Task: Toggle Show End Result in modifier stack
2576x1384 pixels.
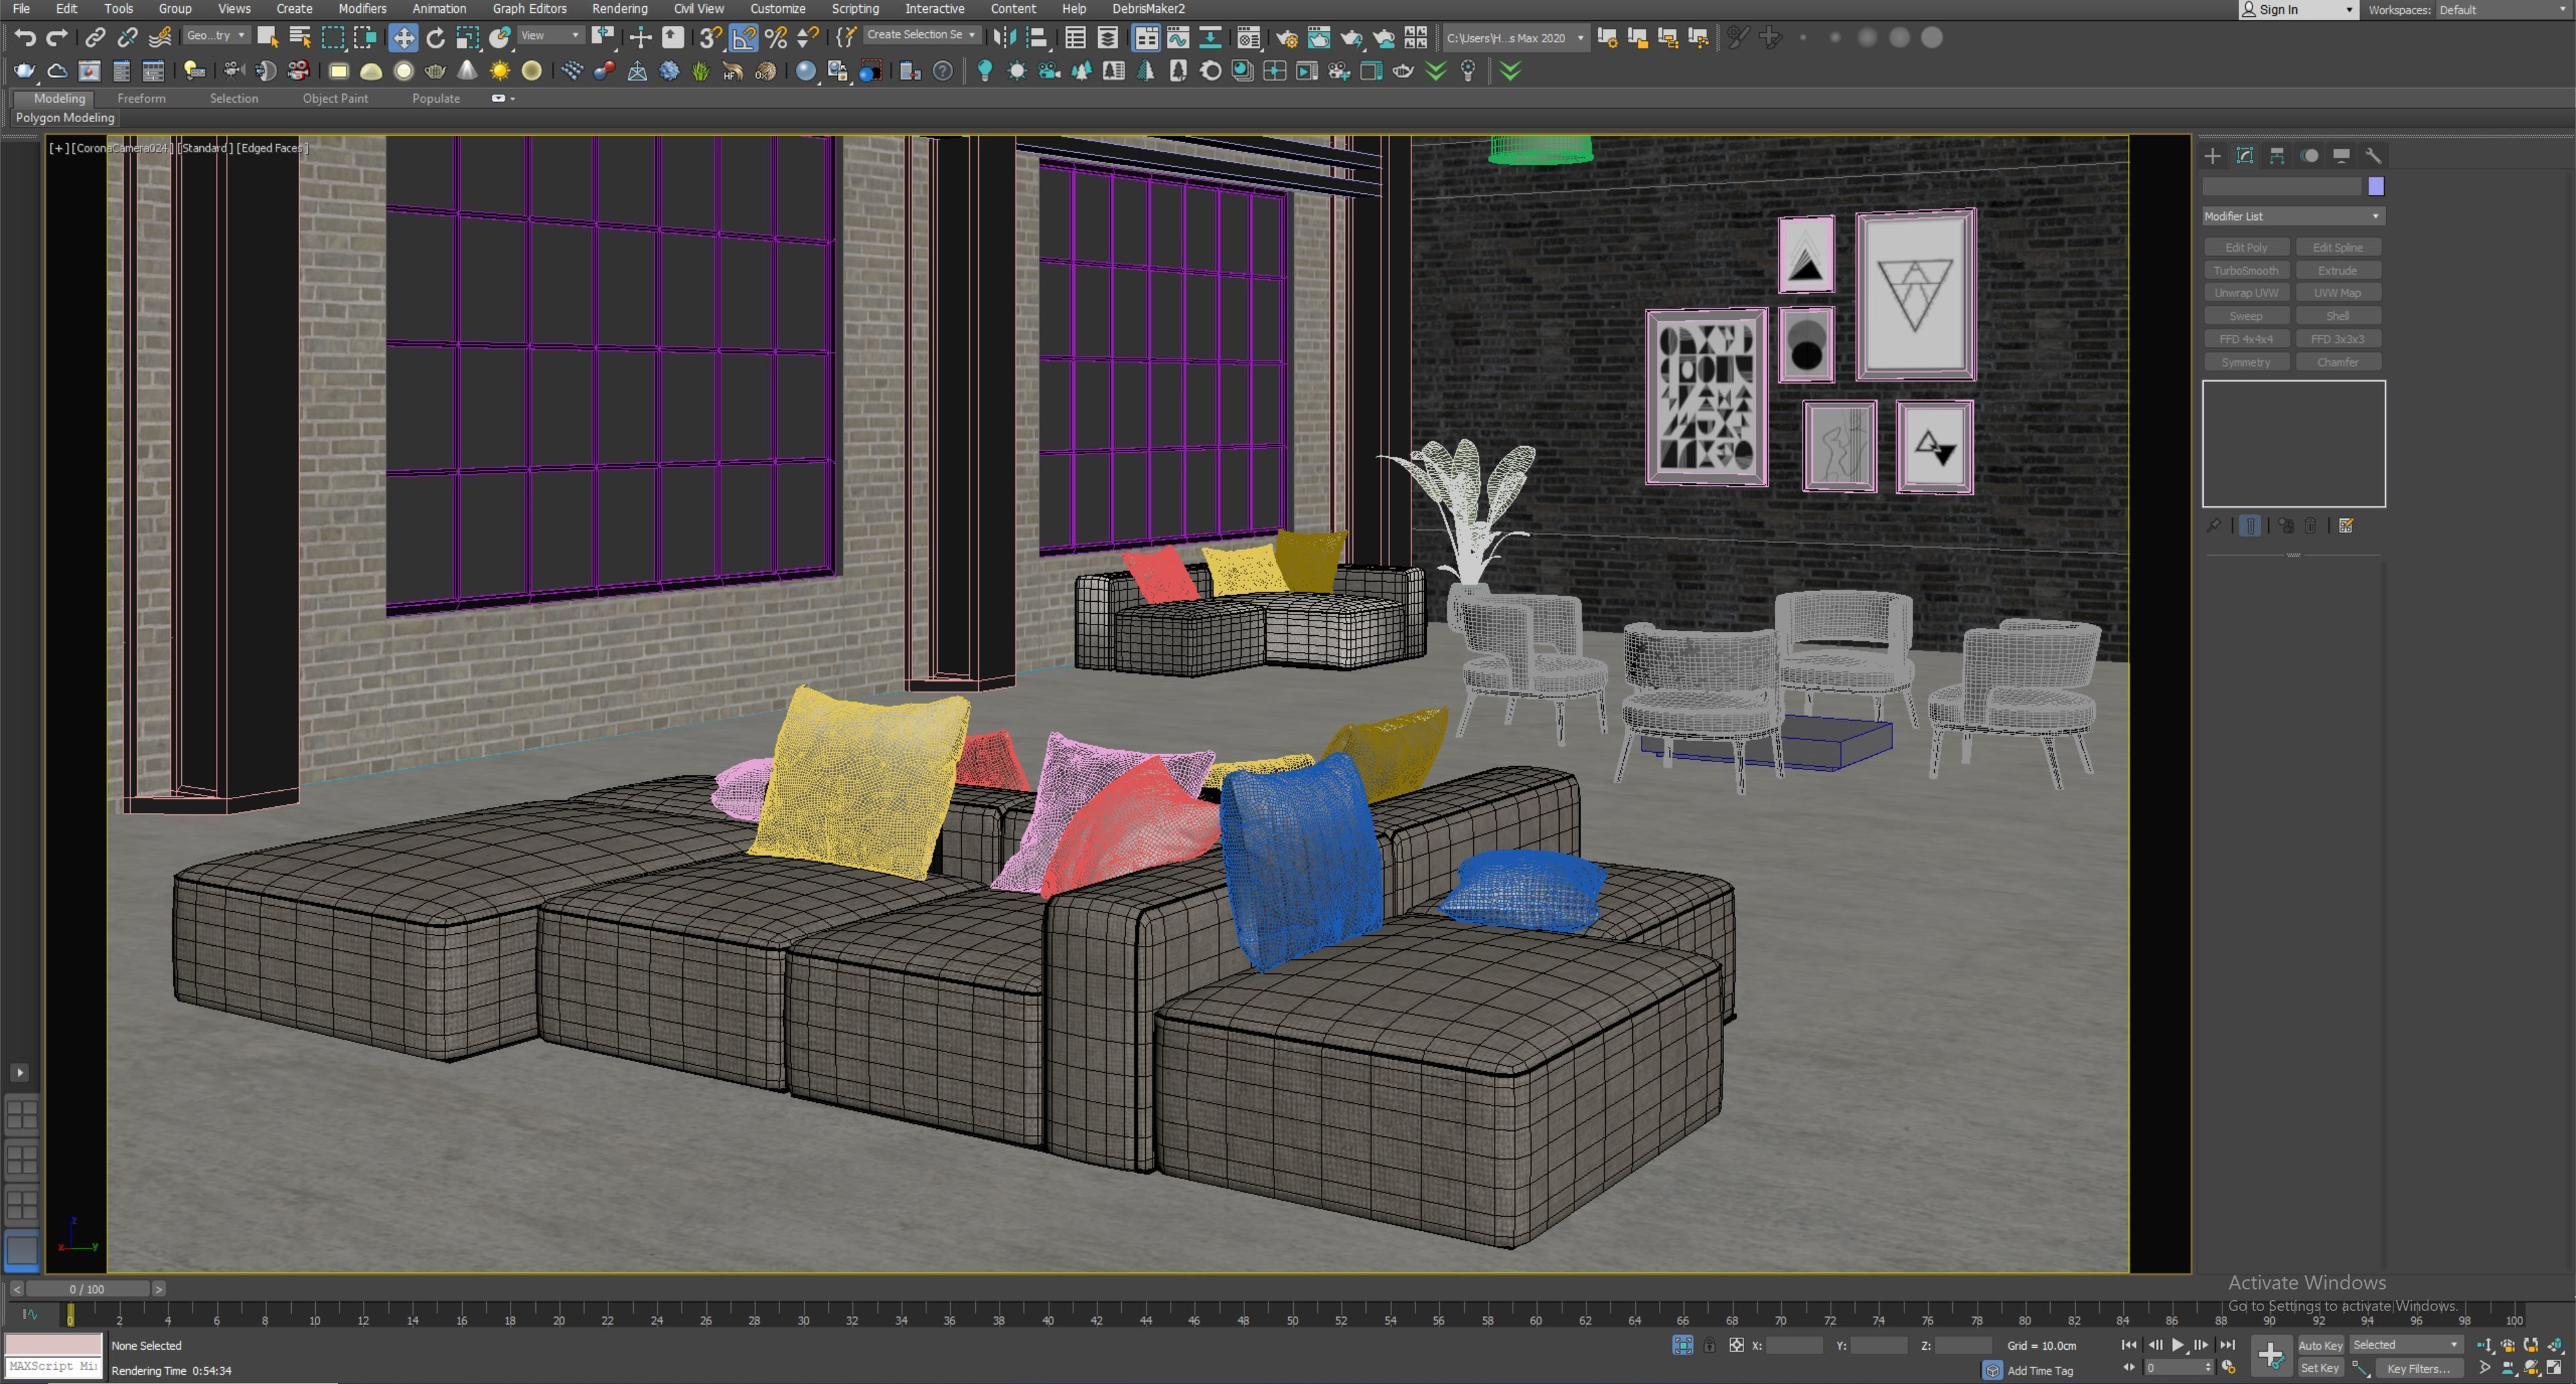Action: point(2249,526)
